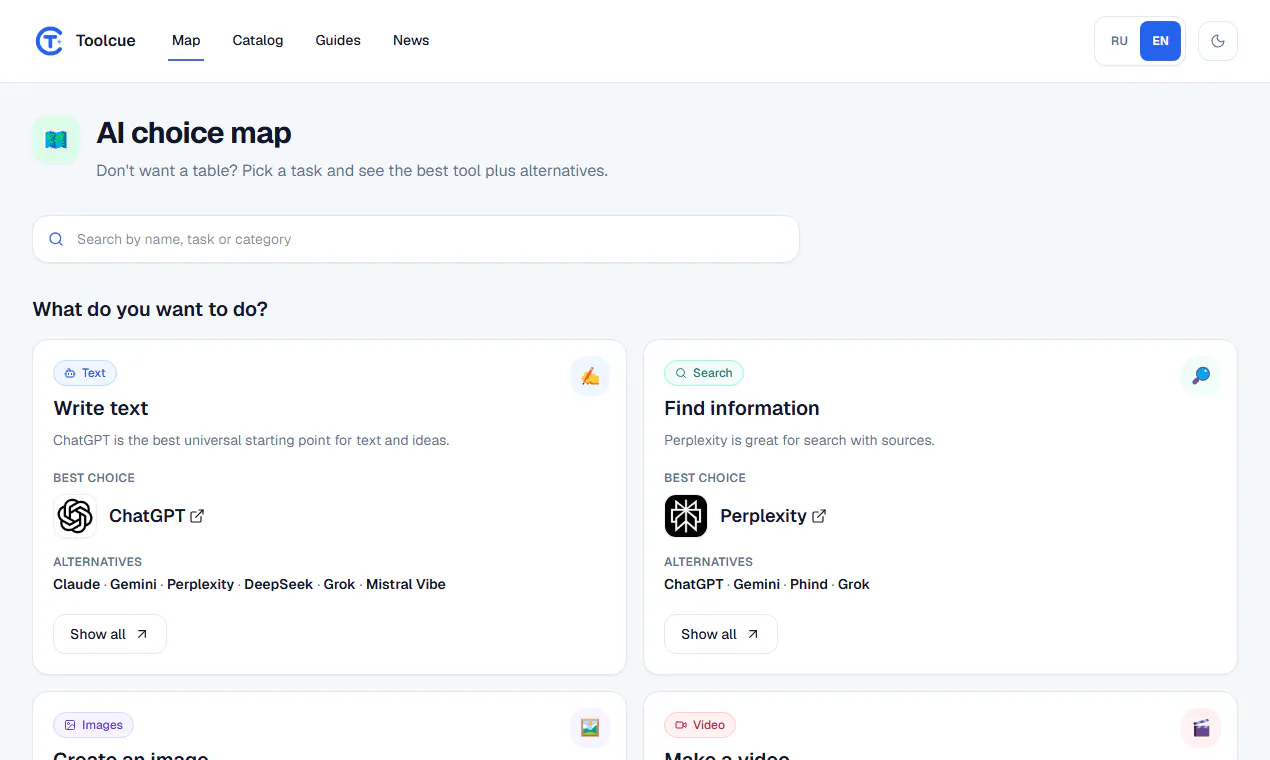Click the Find information card title
Viewport: 1270px width, 760px height.
742,408
